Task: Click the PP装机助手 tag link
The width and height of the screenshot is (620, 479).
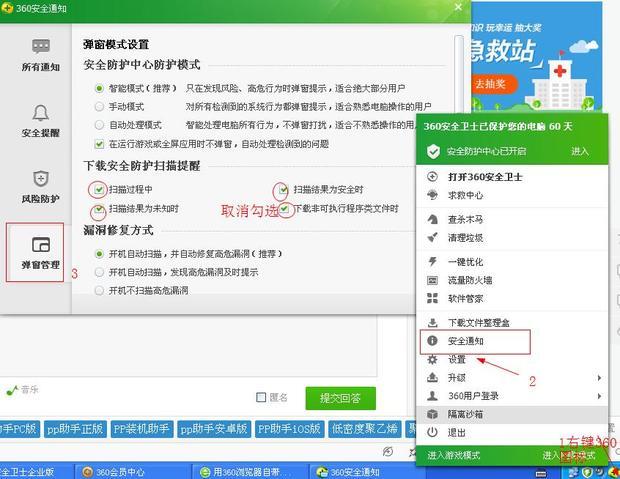Action: 142,429
